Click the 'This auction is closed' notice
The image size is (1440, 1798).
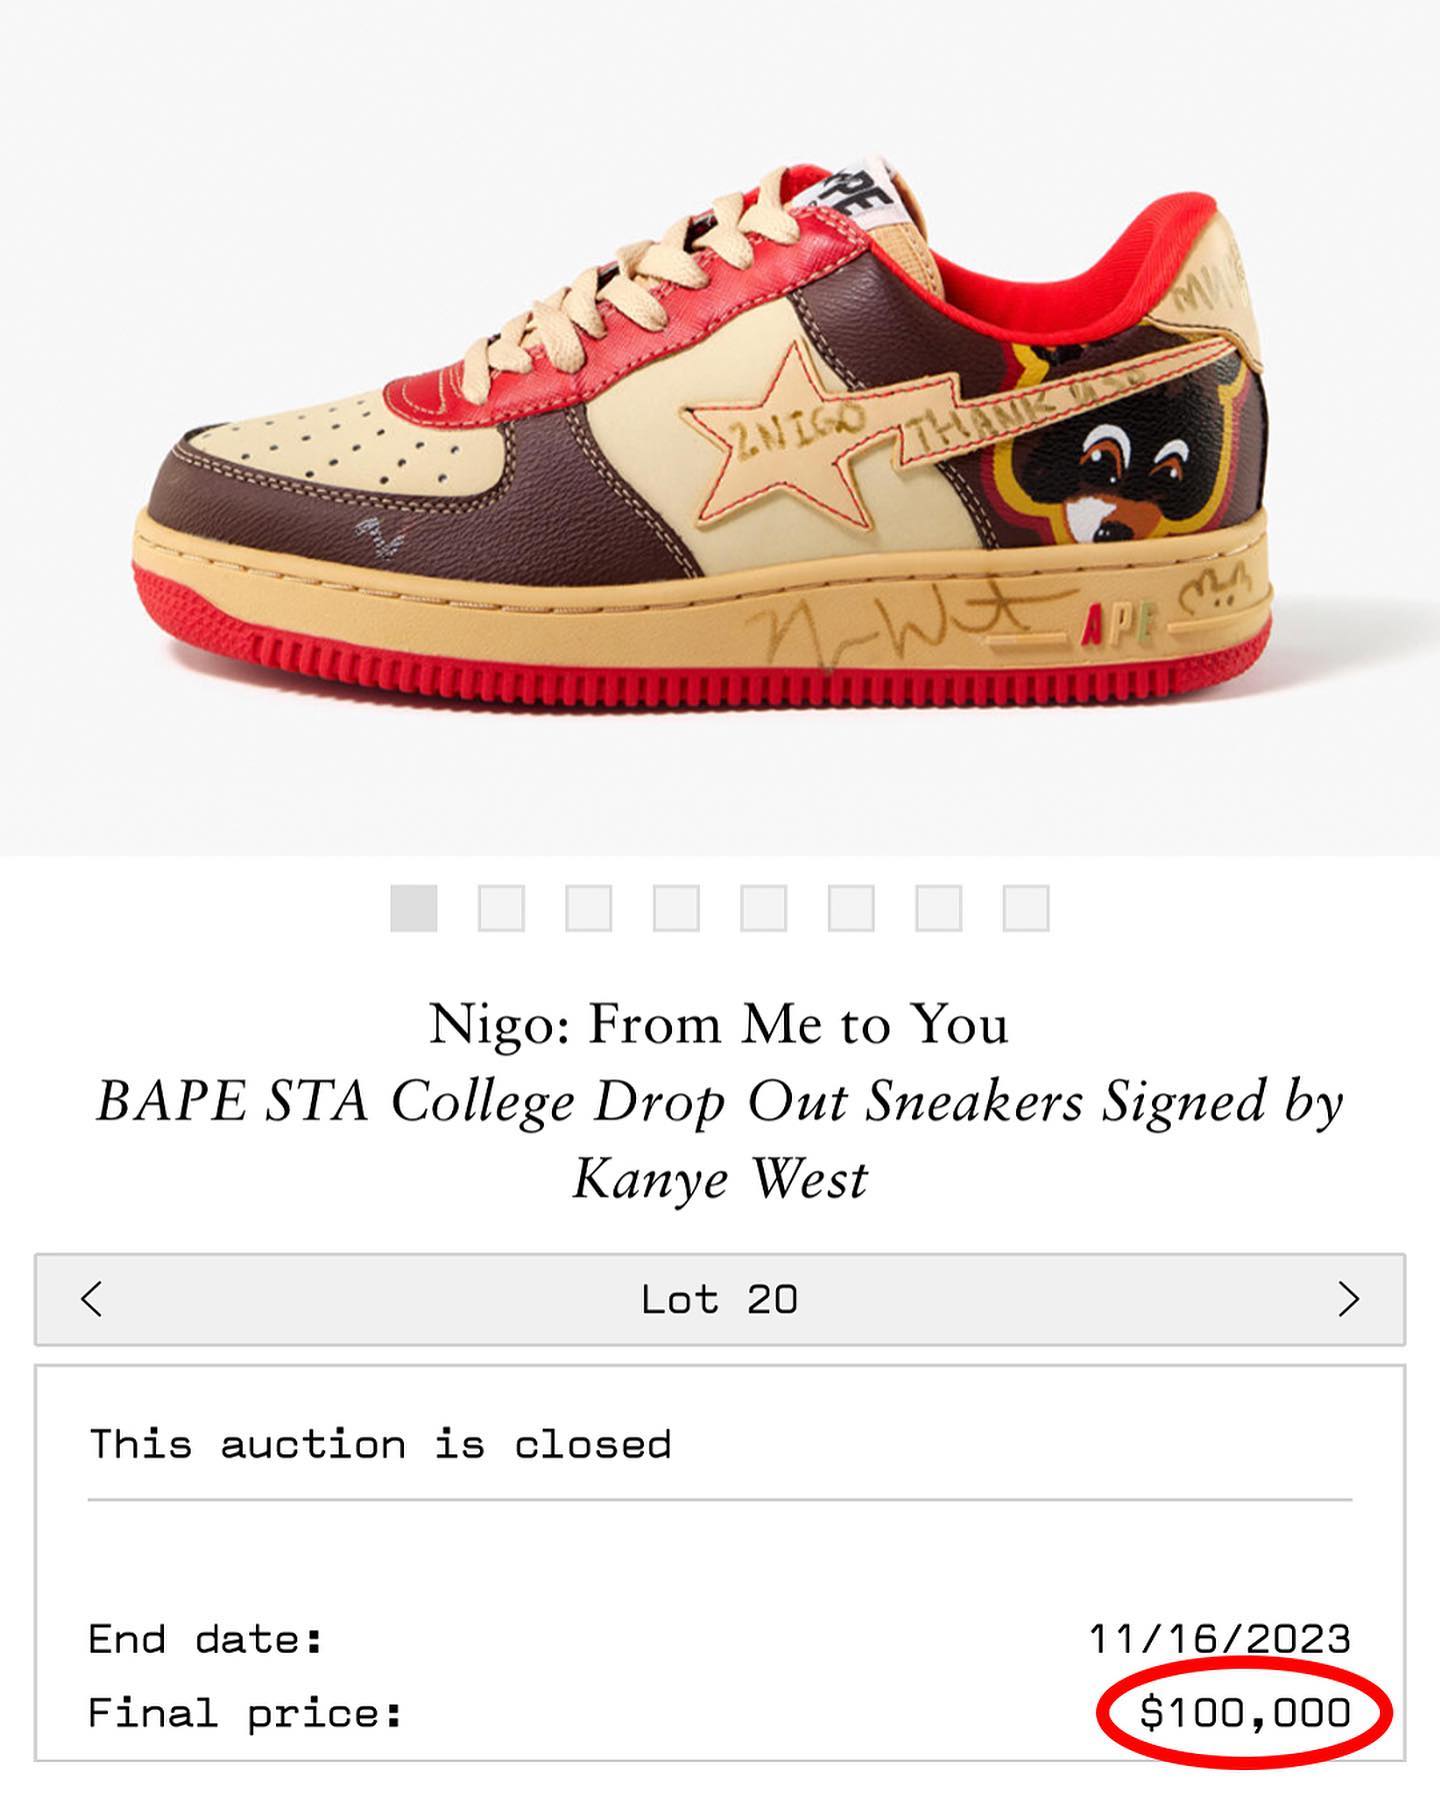click(380, 1444)
